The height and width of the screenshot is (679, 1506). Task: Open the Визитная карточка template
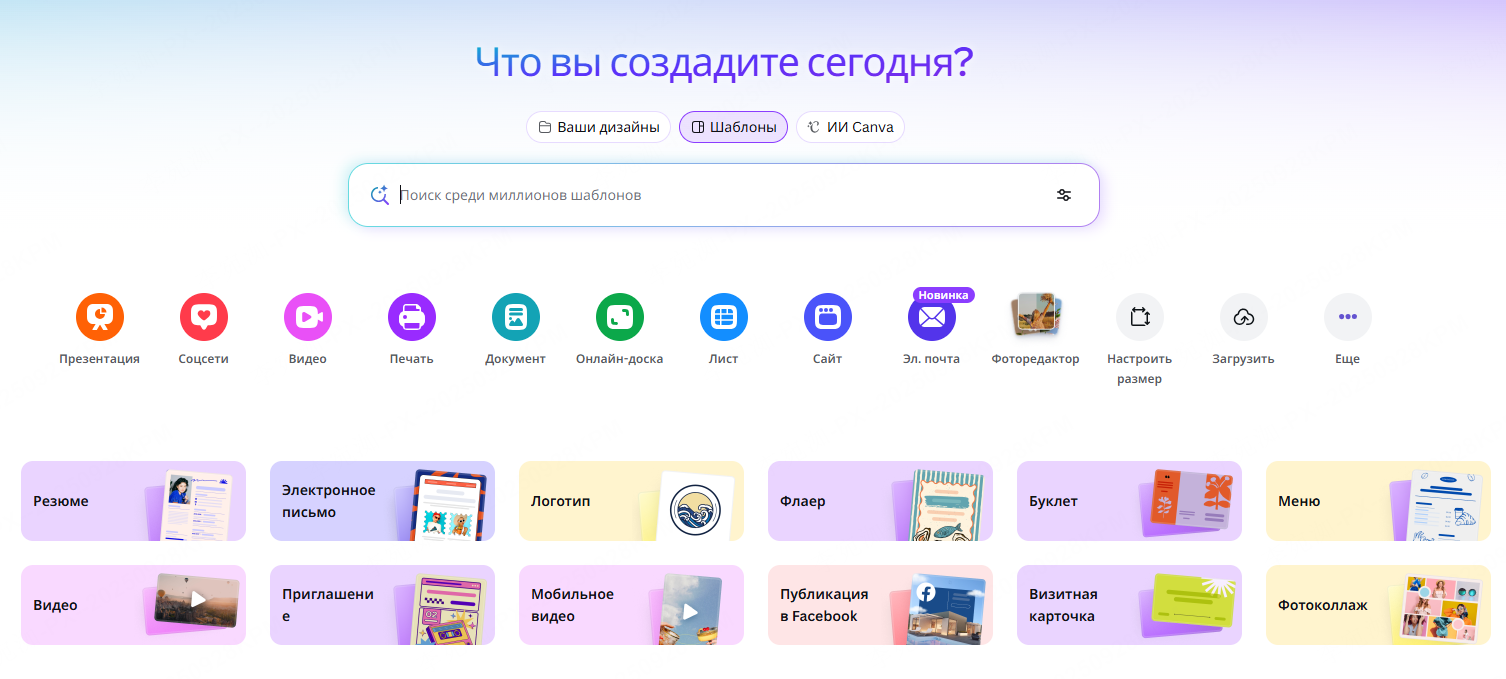(1129, 605)
